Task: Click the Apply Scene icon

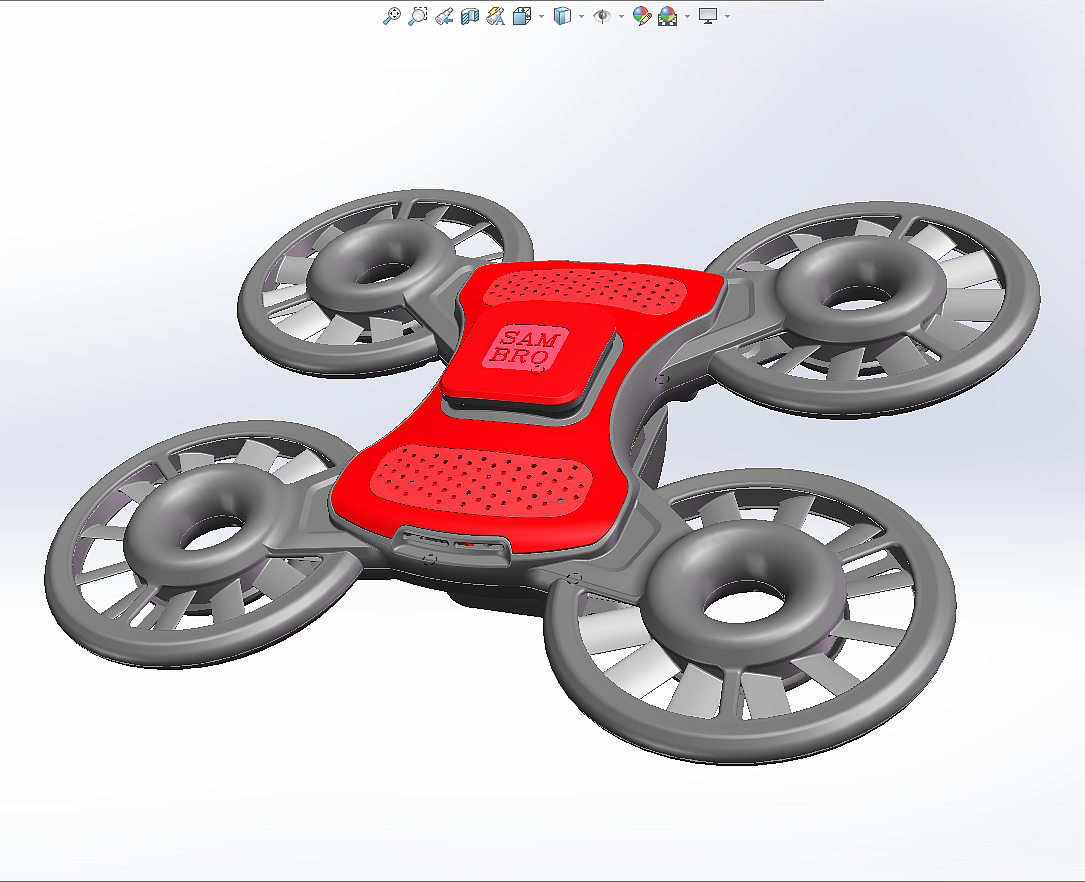Action: tap(668, 16)
